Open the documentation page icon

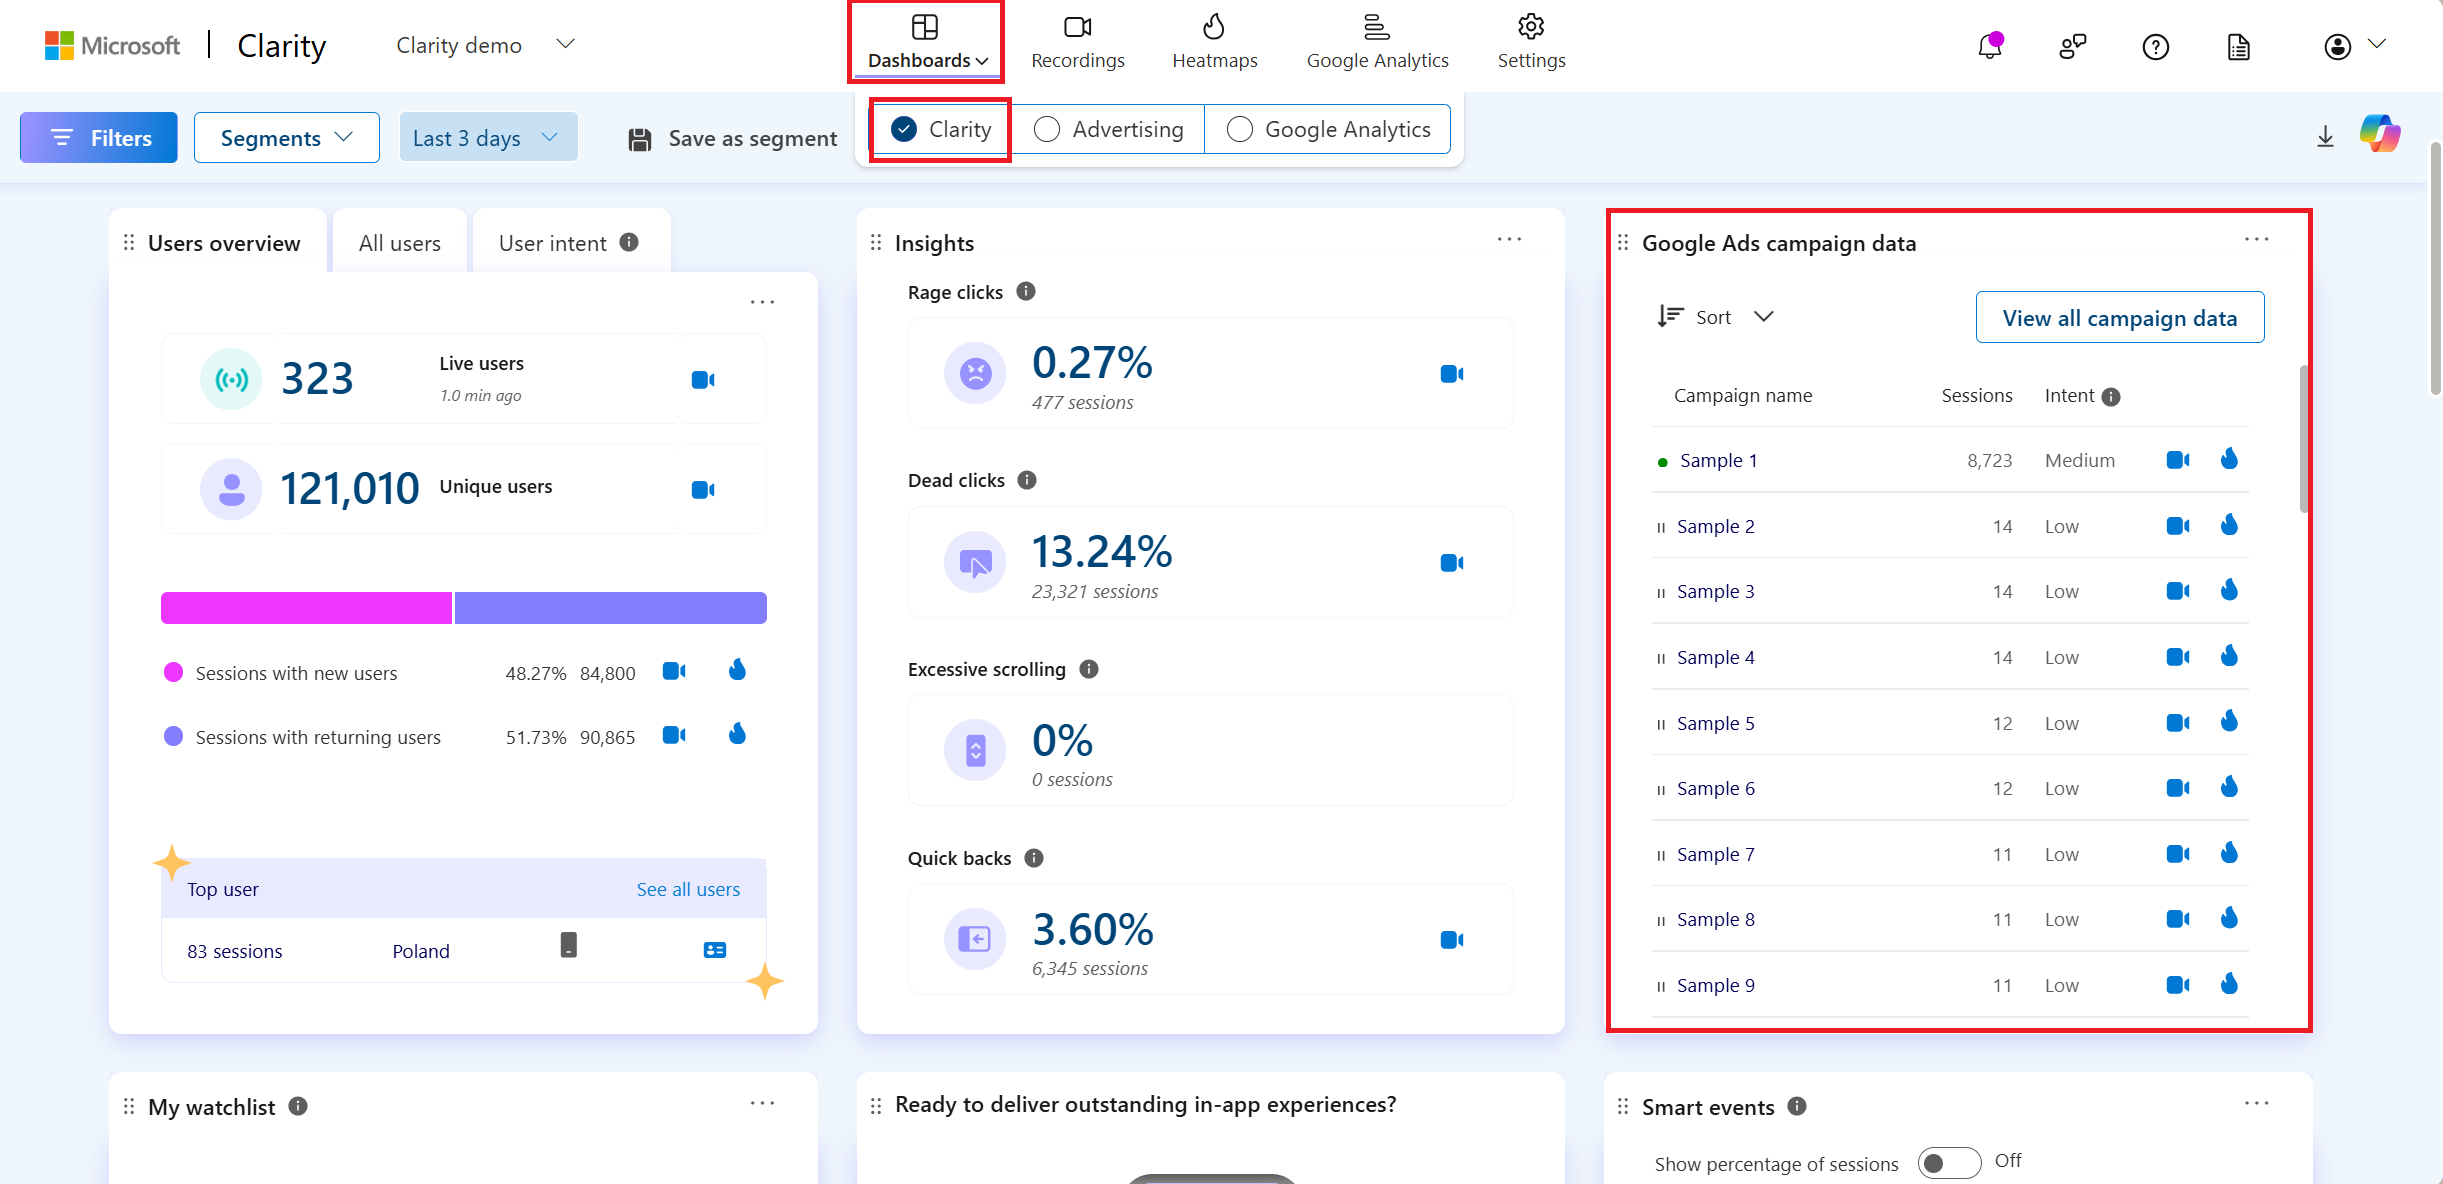2239,47
